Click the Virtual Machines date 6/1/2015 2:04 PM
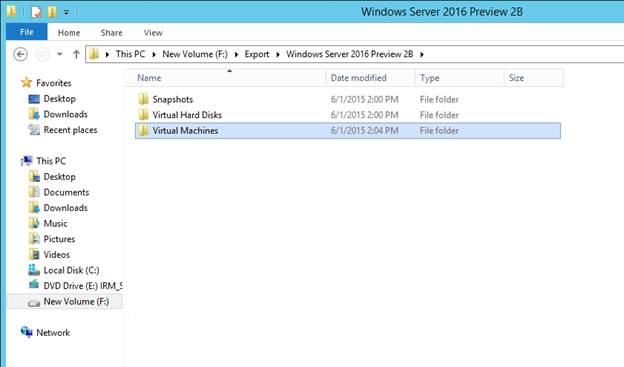 (364, 131)
